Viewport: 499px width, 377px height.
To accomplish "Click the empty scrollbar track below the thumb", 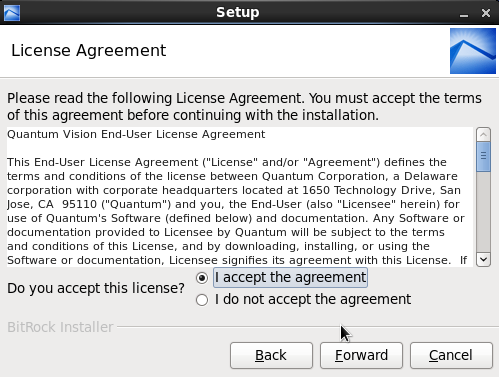I will [x=483, y=212].
